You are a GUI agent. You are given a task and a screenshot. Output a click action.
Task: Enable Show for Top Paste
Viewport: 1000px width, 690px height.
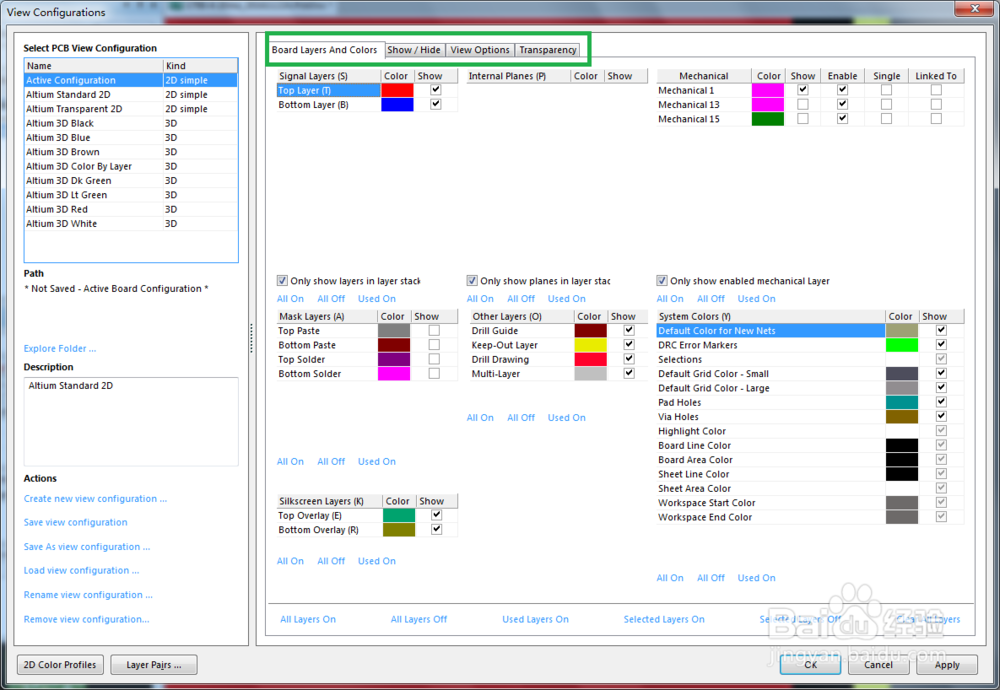434,330
